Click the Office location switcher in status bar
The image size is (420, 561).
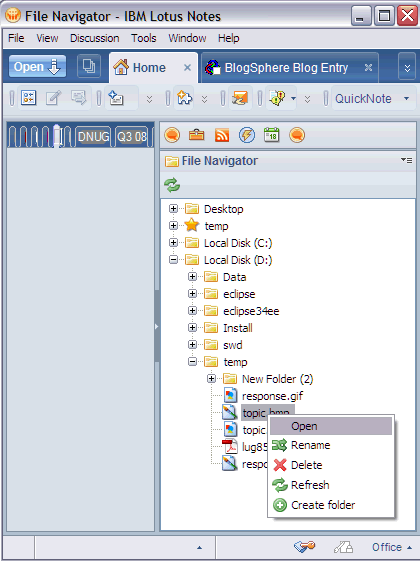click(391, 547)
